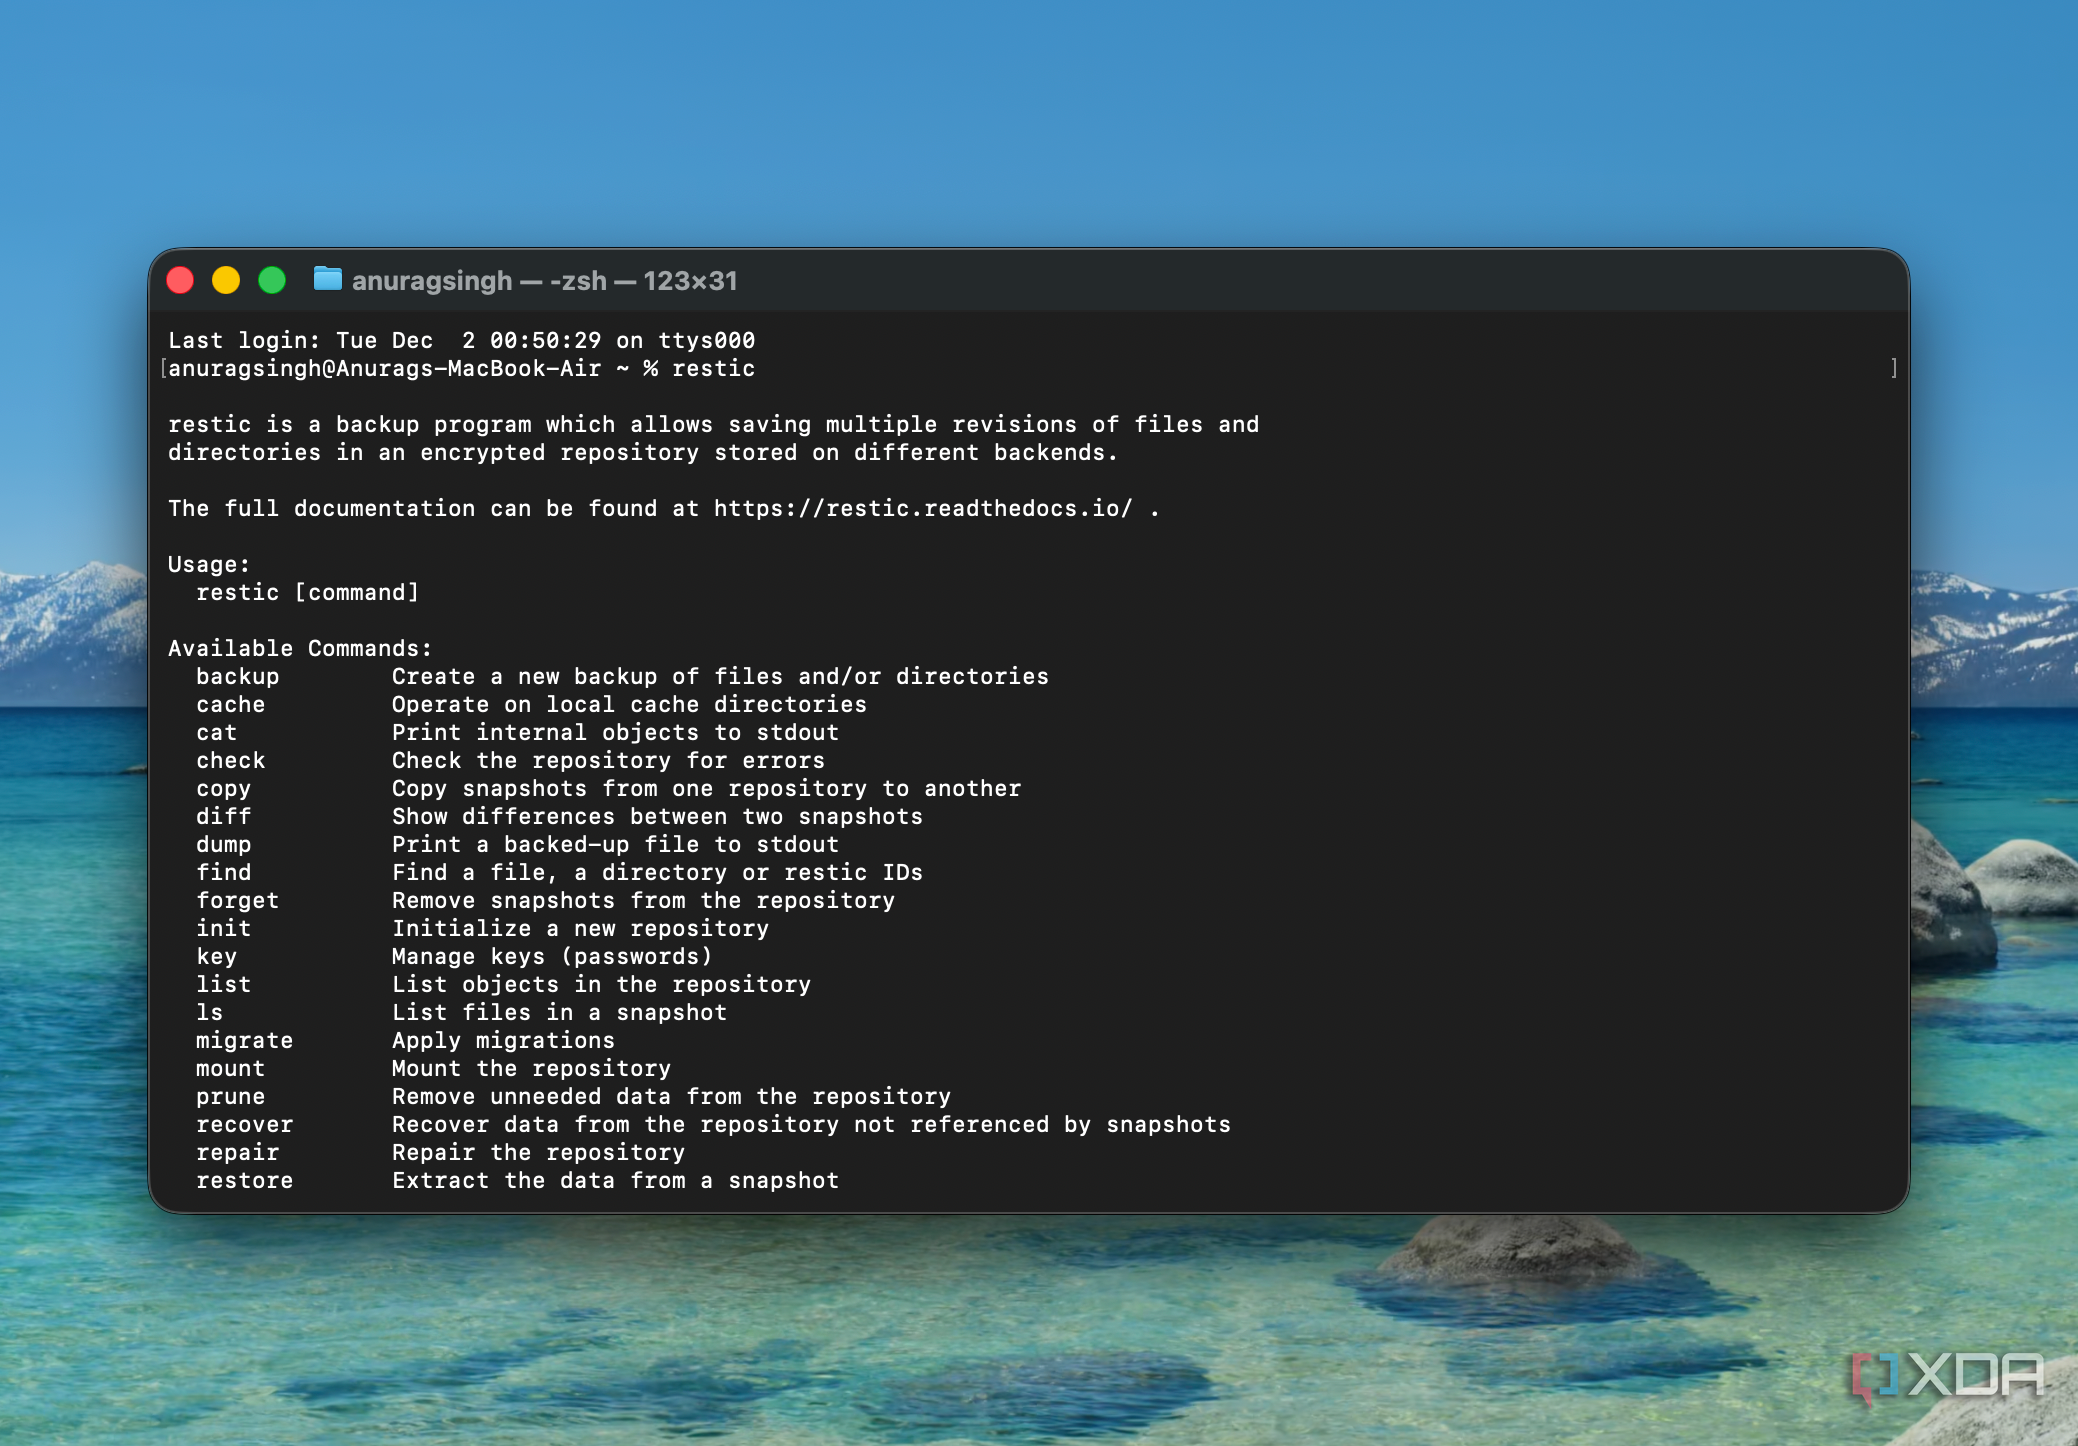Click the 'diff' command name
The image size is (2078, 1446).
click(224, 817)
